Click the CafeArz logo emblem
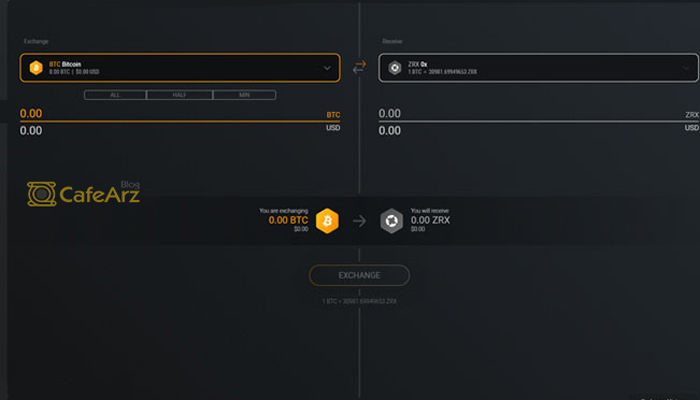Image resolution: width=700 pixels, height=400 pixels. 42,194
